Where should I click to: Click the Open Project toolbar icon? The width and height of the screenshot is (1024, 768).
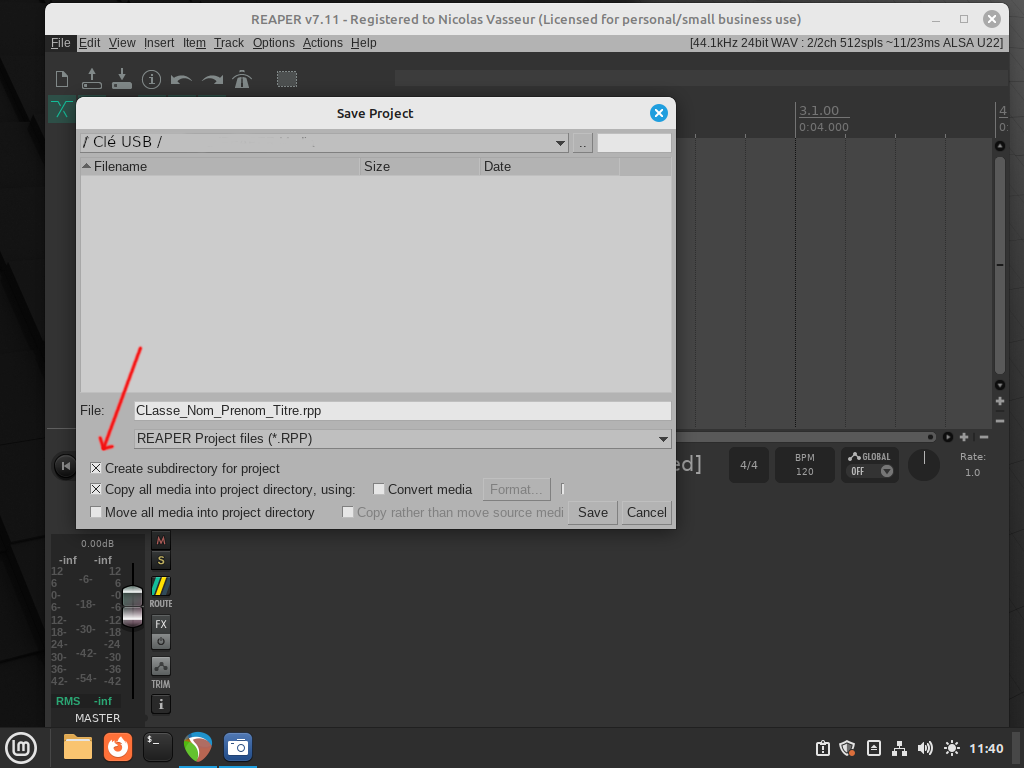tap(92, 79)
